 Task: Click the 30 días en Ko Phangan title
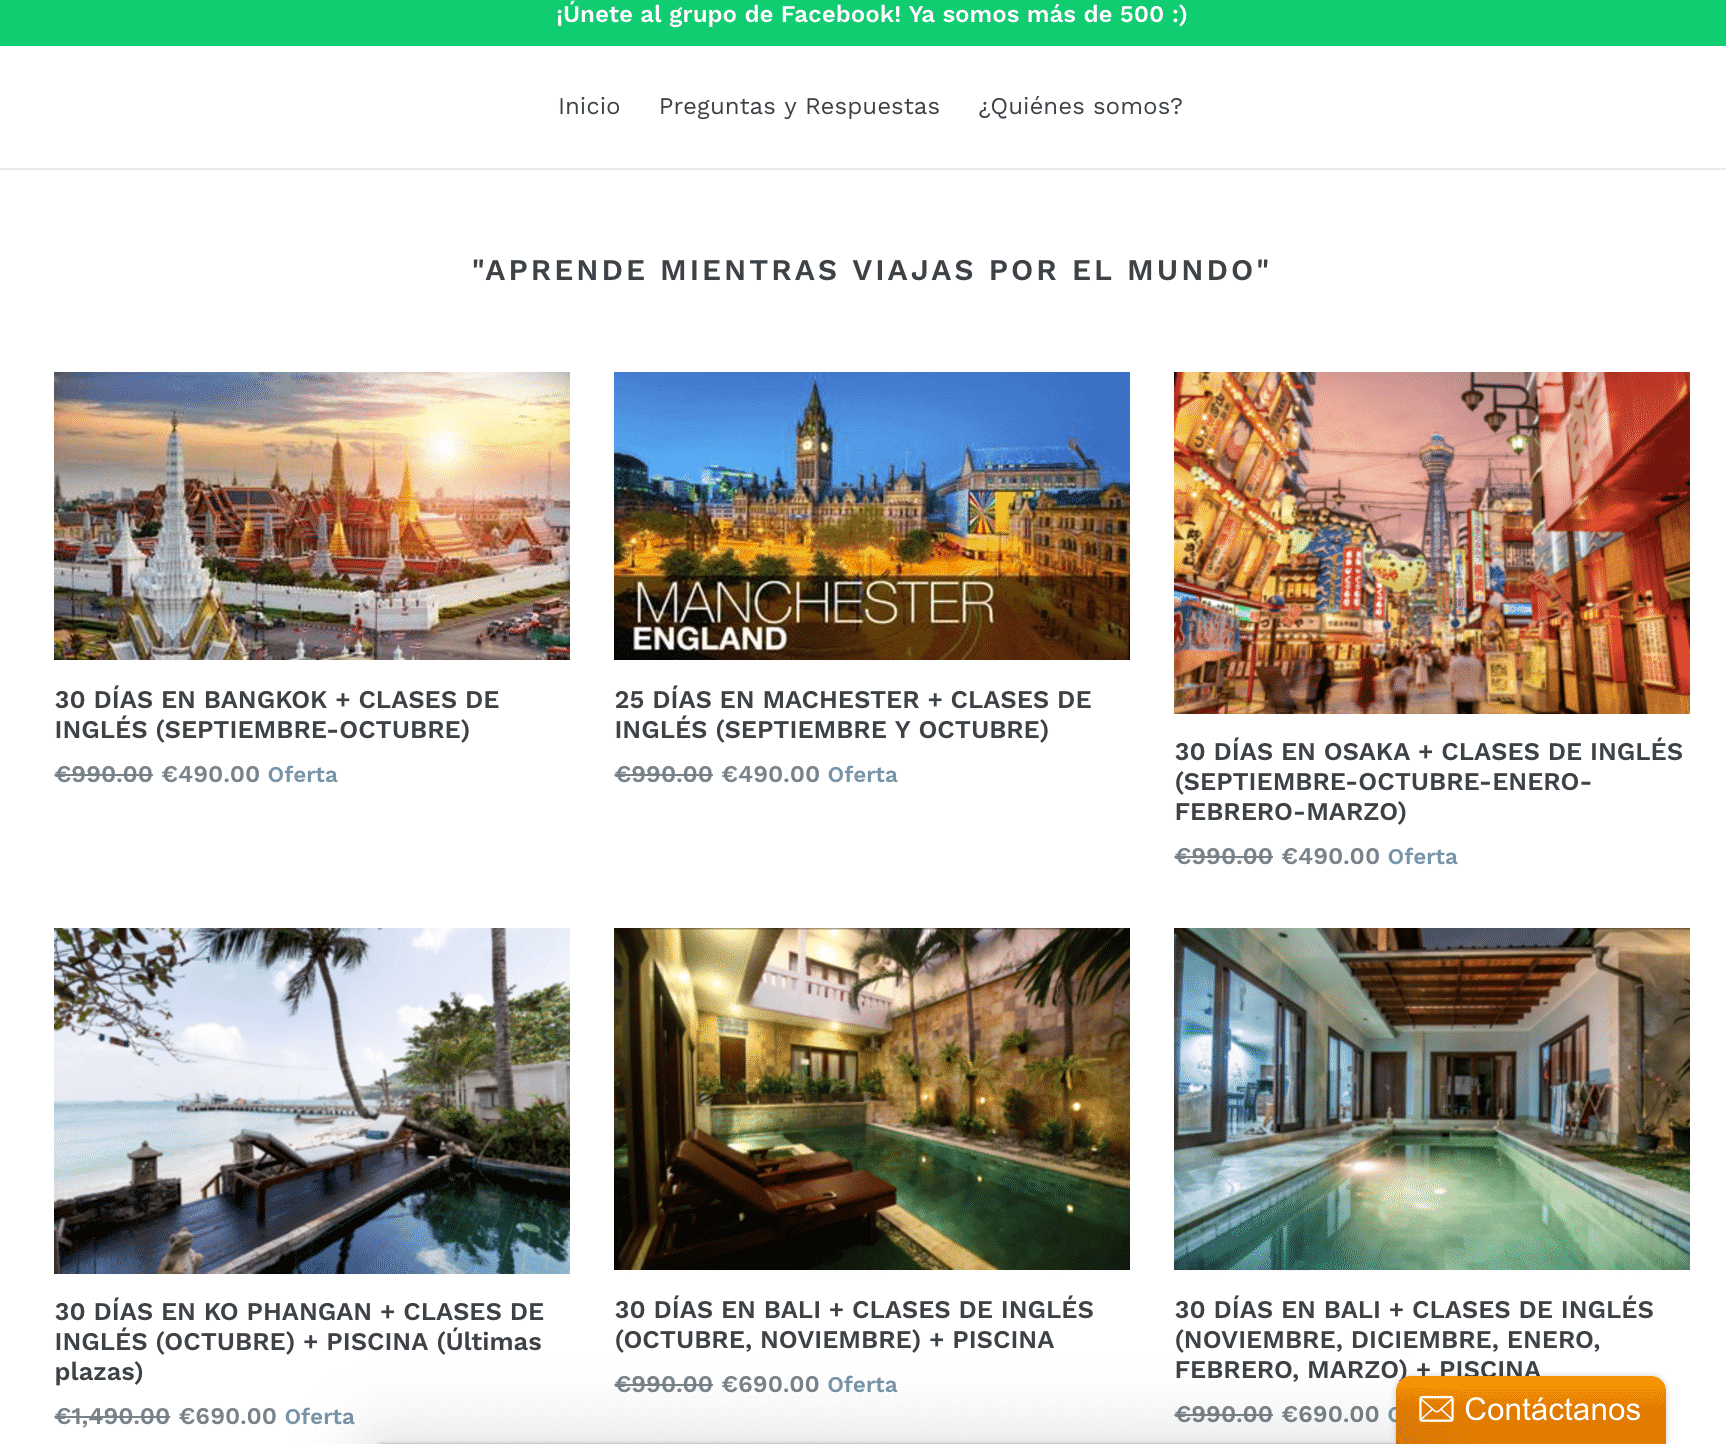(x=299, y=1341)
